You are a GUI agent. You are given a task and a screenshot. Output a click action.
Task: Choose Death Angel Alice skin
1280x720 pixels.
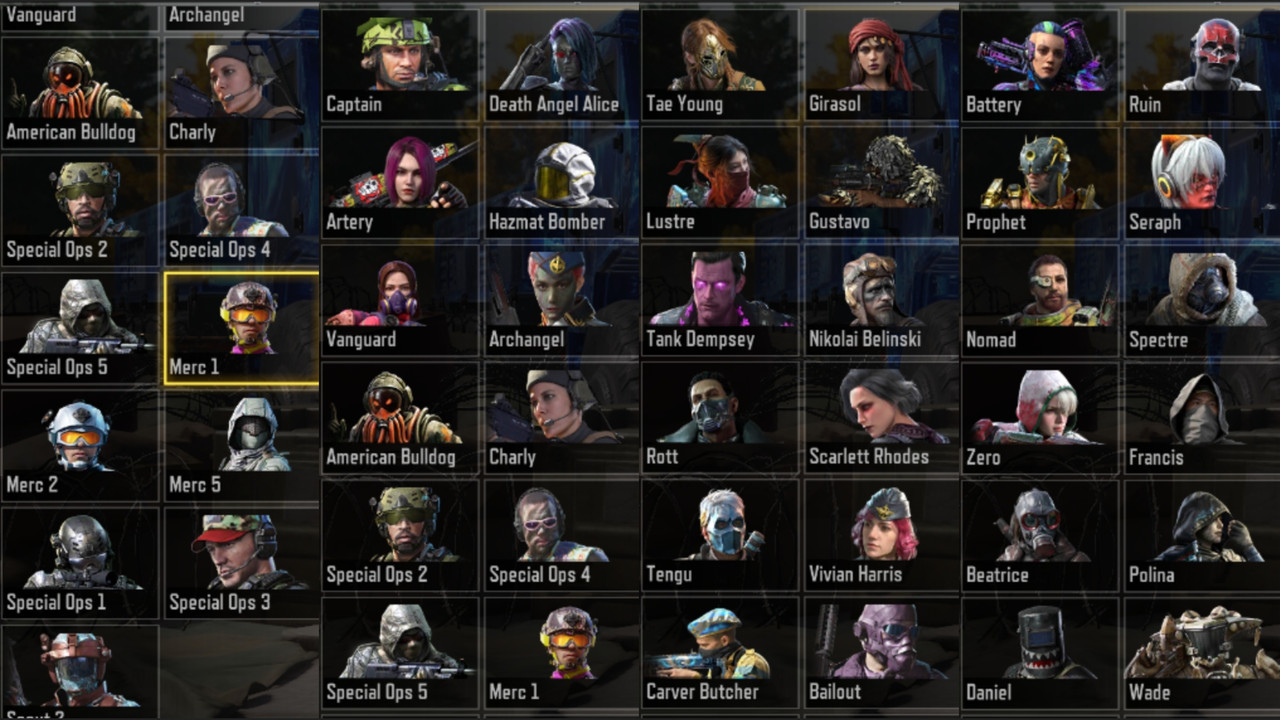[x=562, y=64]
